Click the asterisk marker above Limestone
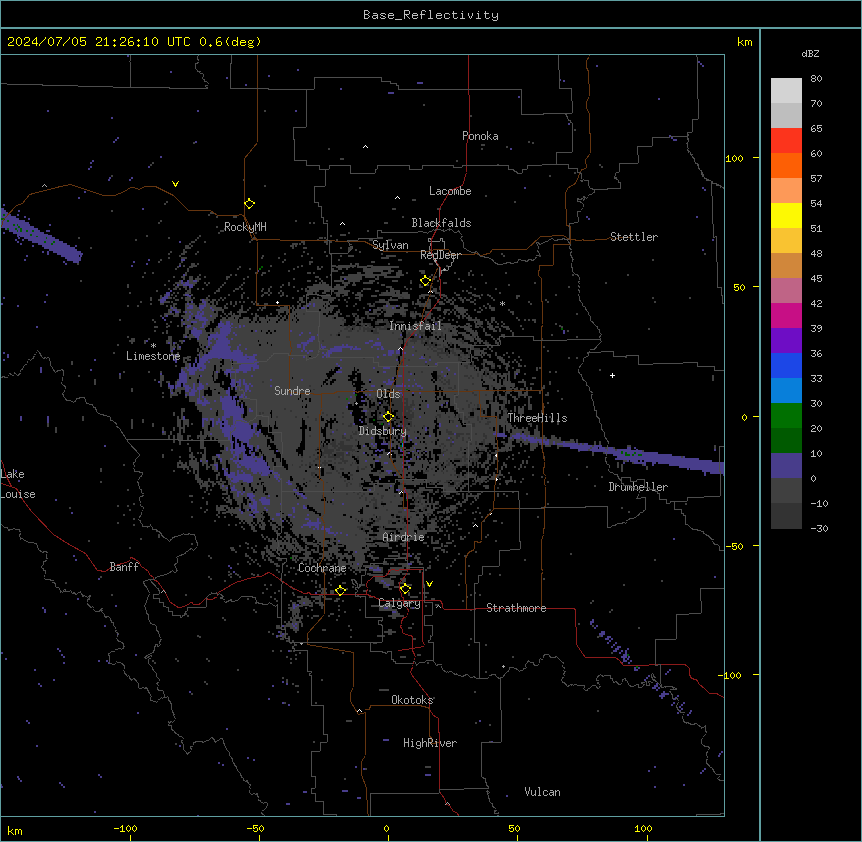This screenshot has height=842, width=862. (153, 346)
